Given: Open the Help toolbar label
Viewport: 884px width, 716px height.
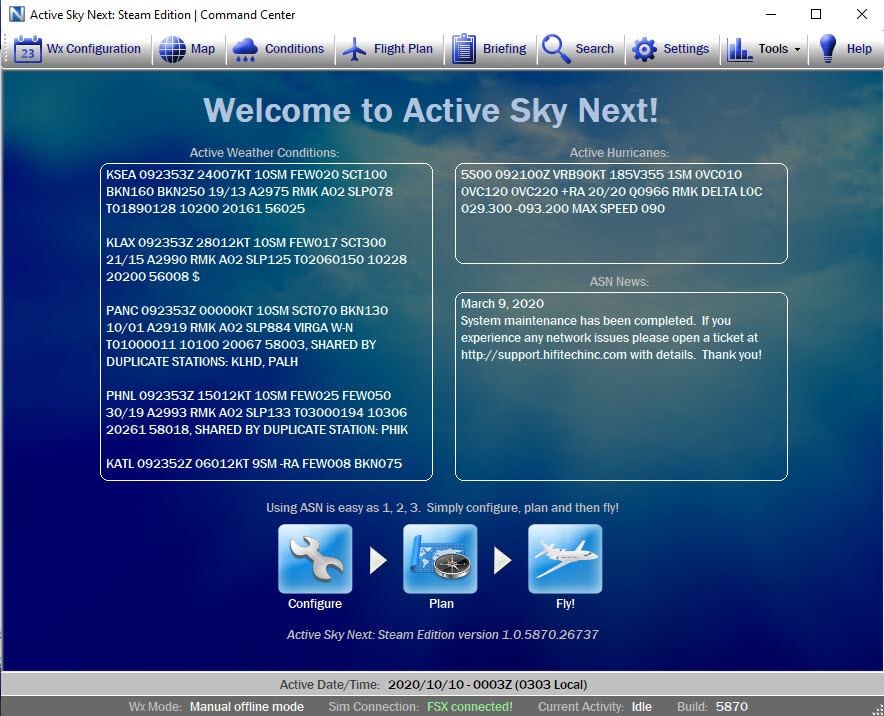Looking at the screenshot, I should click(x=859, y=49).
